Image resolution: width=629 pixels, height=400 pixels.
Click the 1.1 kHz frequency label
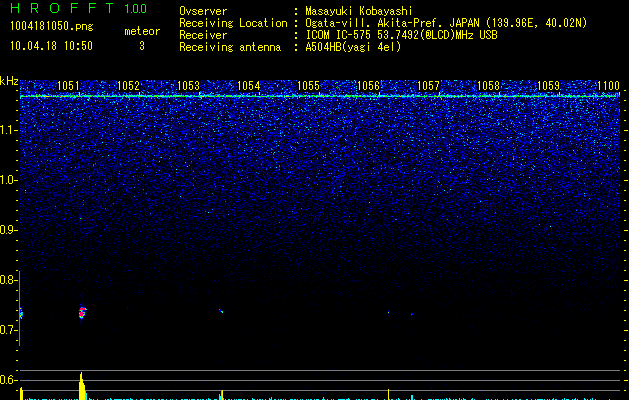point(8,130)
